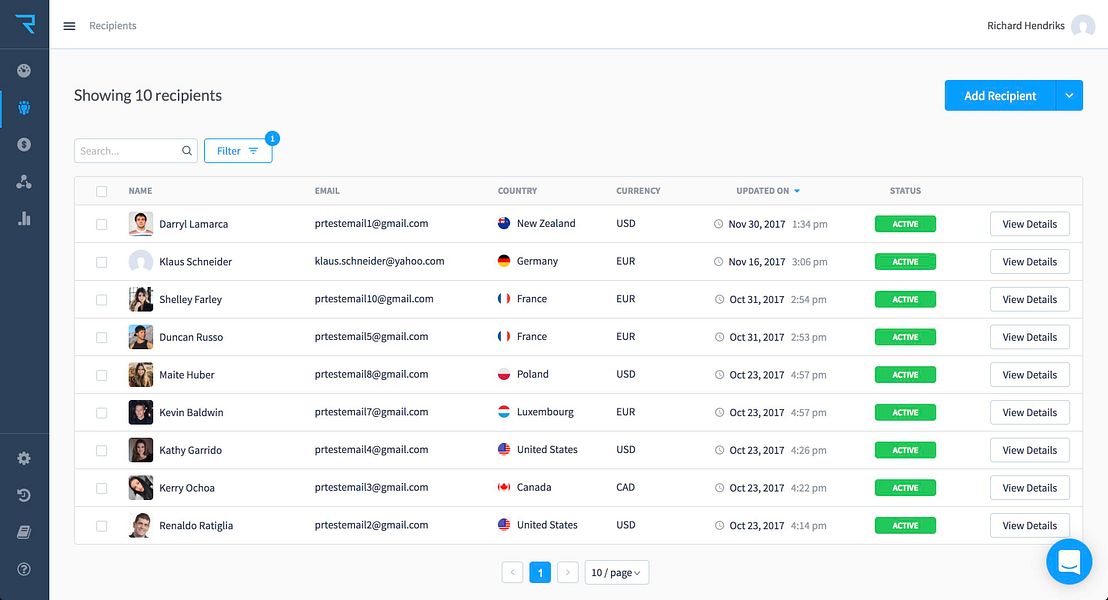This screenshot has height=600, width=1108.
Task: Open the payments dollar icon in sidebar
Action: [24, 145]
